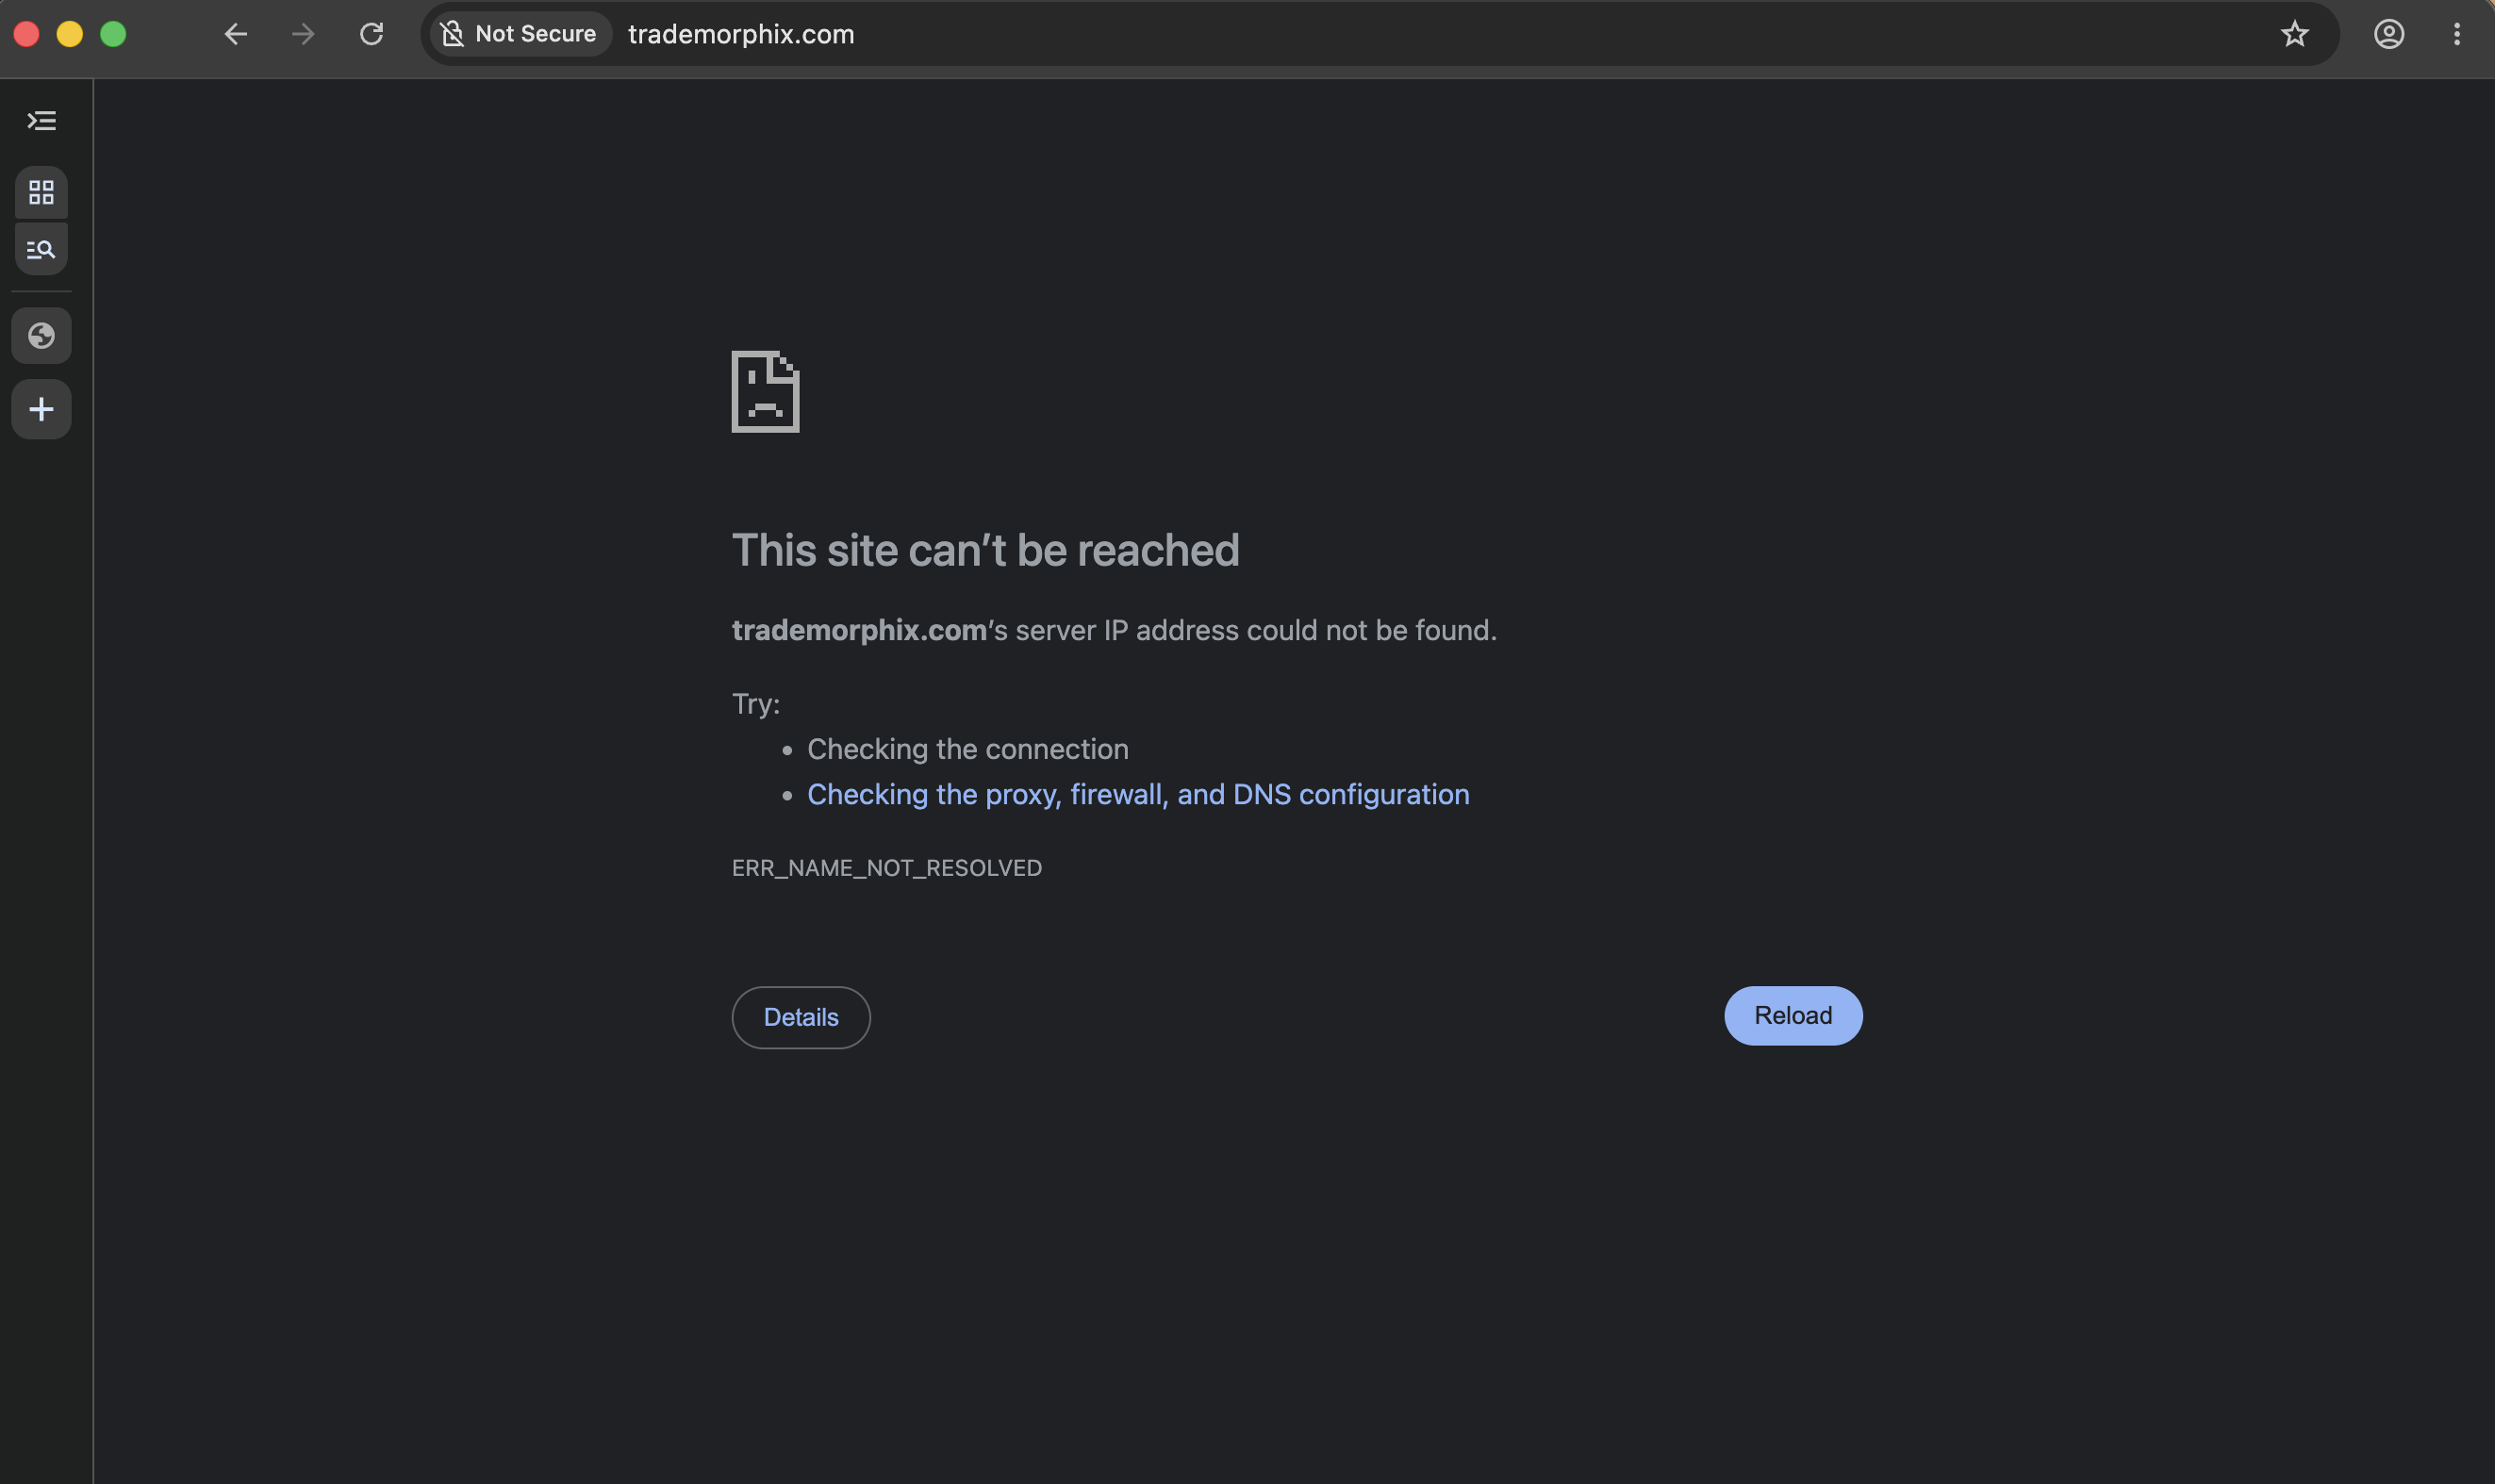Select the globe tab in the sidebar
The height and width of the screenshot is (1484, 2495).
point(41,336)
